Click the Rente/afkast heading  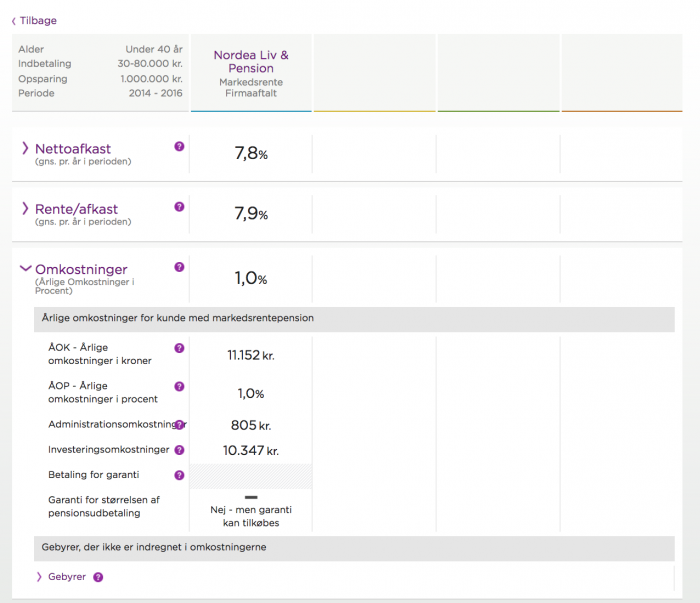pyautogui.click(x=76, y=209)
